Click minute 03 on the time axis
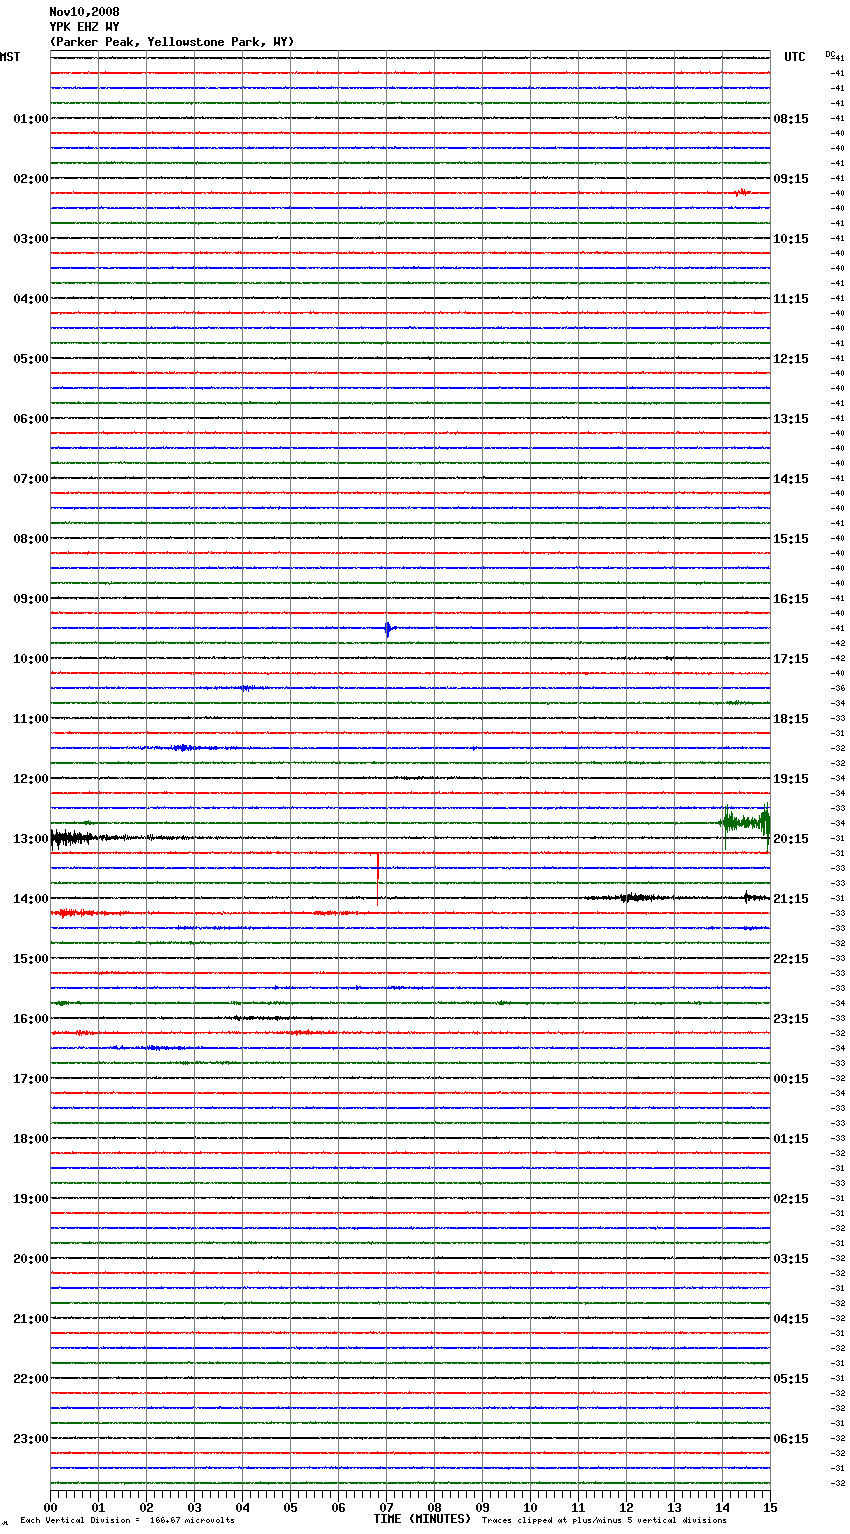Screen dimensions: 850x1534 [x=195, y=1507]
